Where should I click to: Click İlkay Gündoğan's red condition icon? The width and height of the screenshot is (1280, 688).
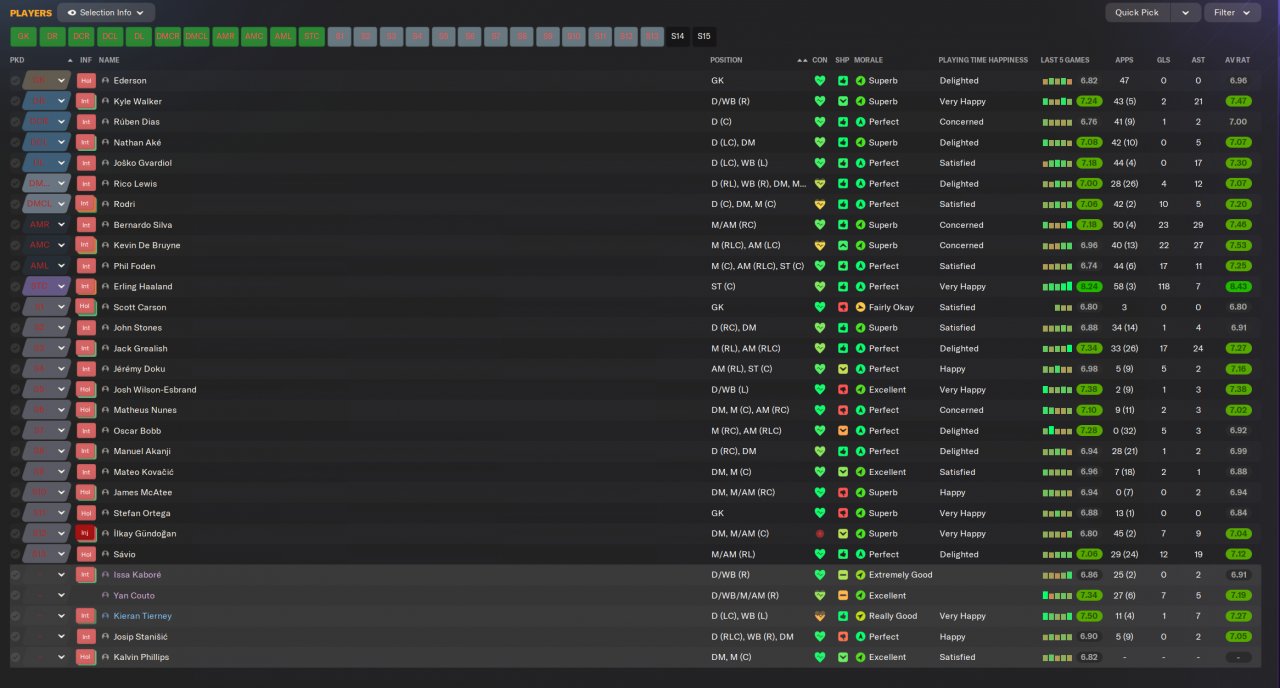pos(820,533)
